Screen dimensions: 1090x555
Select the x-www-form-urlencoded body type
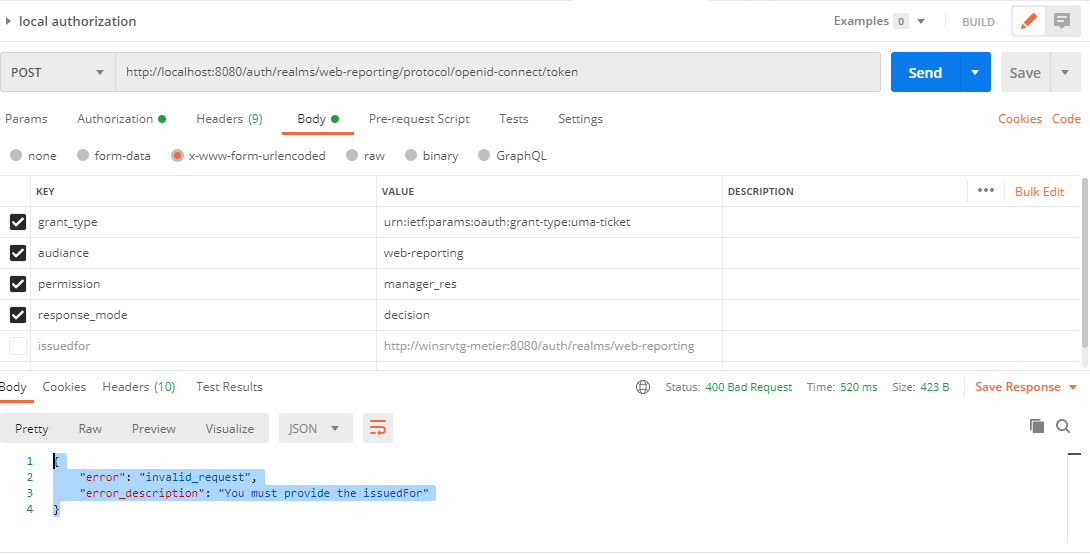tap(177, 156)
